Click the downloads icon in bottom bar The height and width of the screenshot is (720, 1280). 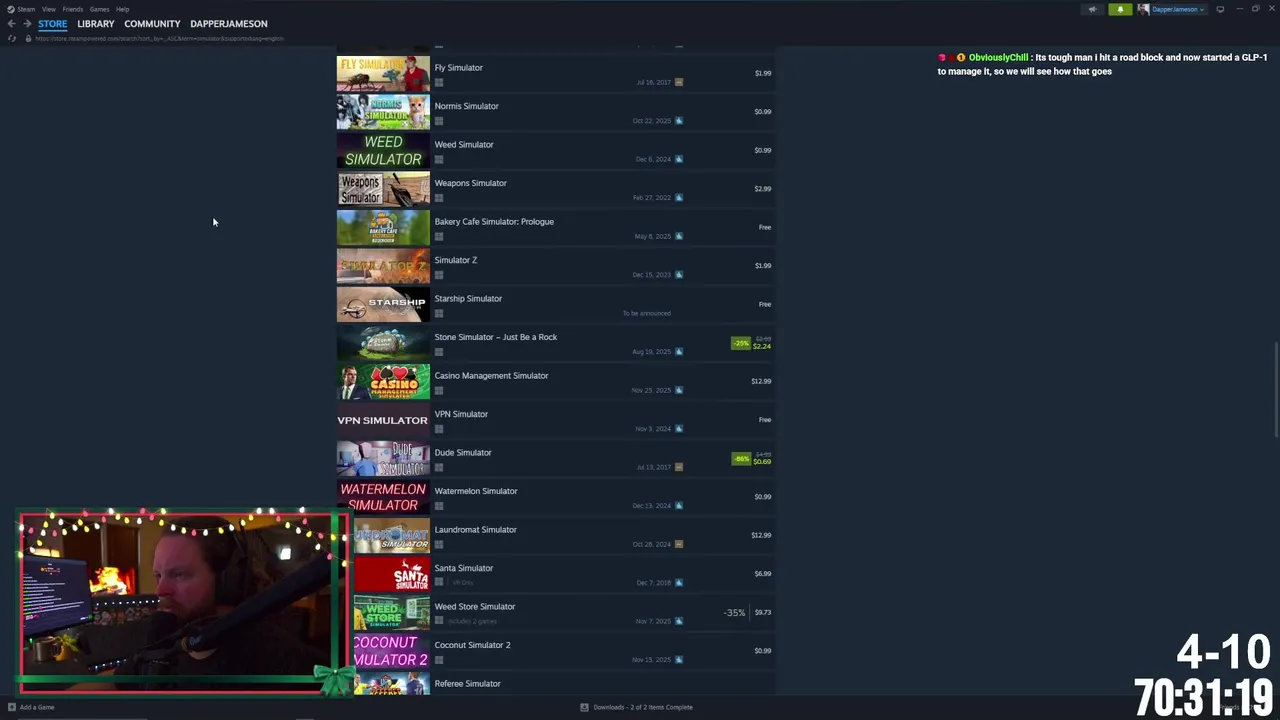pos(584,707)
